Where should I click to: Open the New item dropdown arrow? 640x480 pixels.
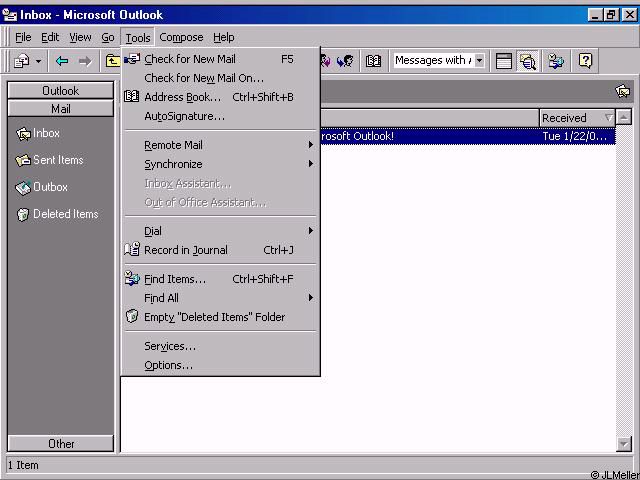[x=38, y=62]
